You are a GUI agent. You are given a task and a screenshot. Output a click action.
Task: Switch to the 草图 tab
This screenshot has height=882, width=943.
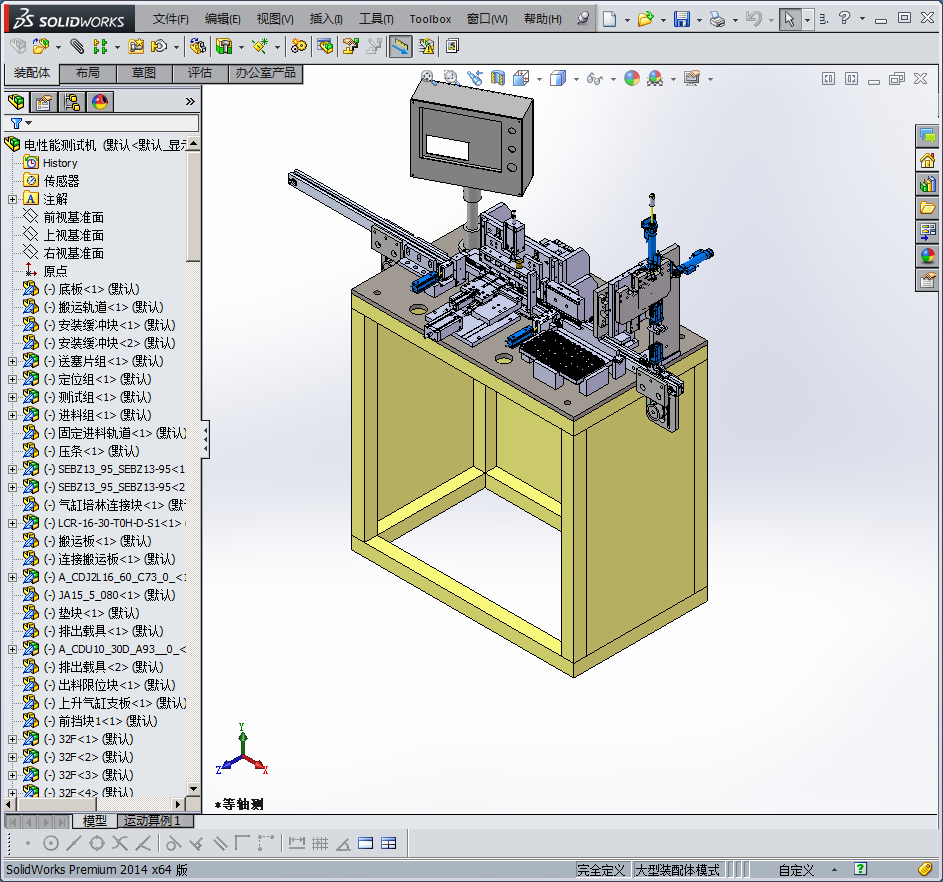click(x=144, y=73)
